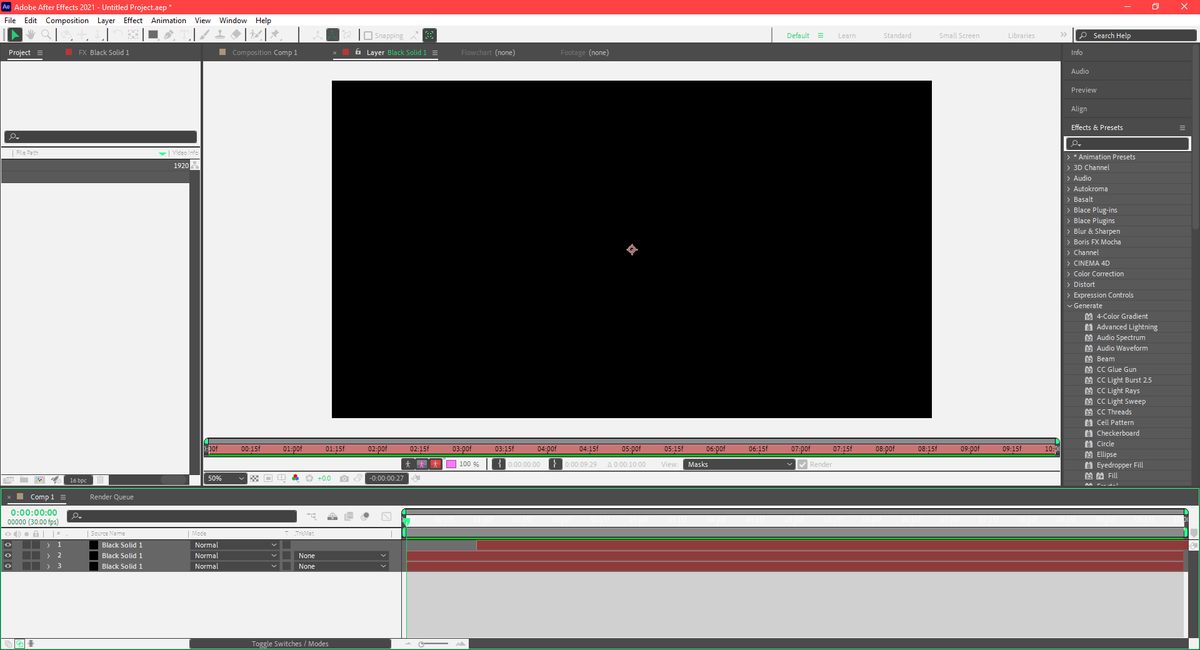Open layer 1 Normal blend mode dropdown

tap(235, 545)
